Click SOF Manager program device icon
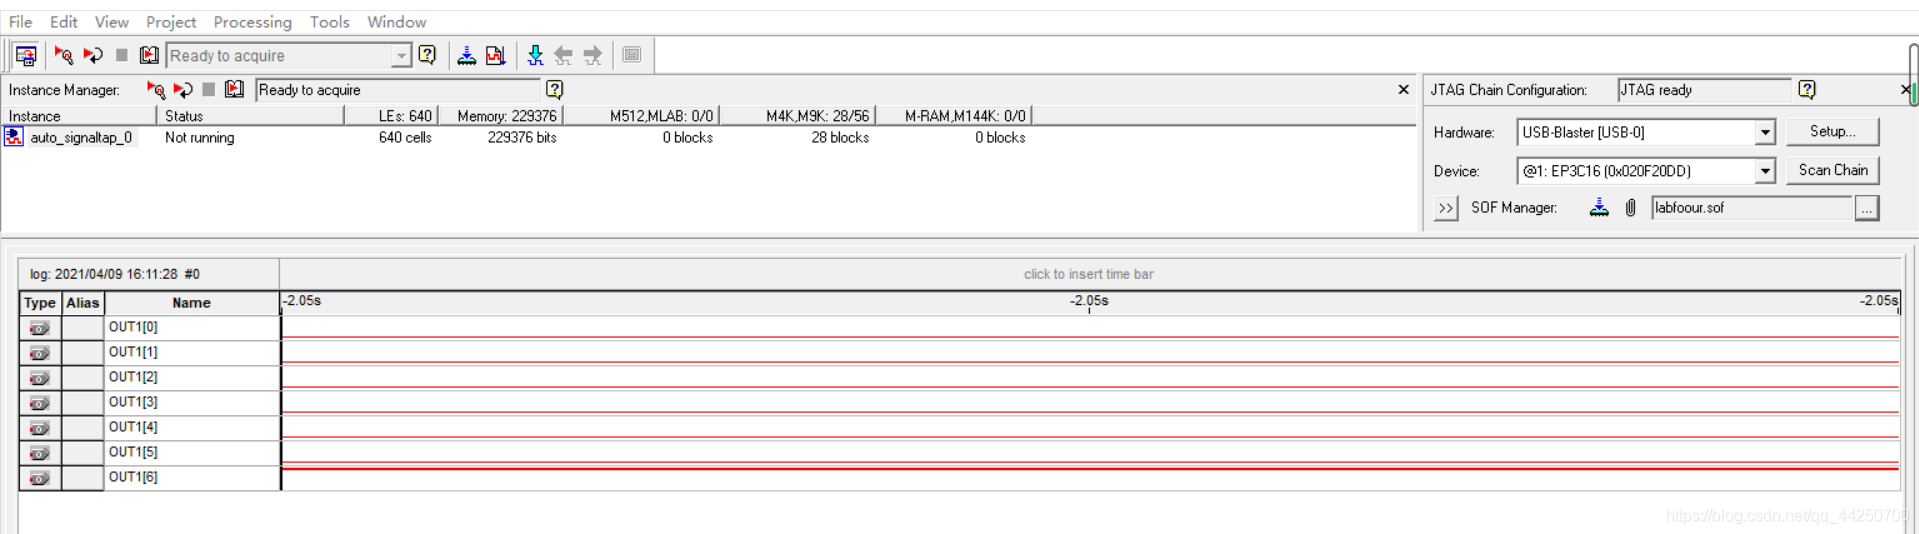1919x534 pixels. [1599, 207]
